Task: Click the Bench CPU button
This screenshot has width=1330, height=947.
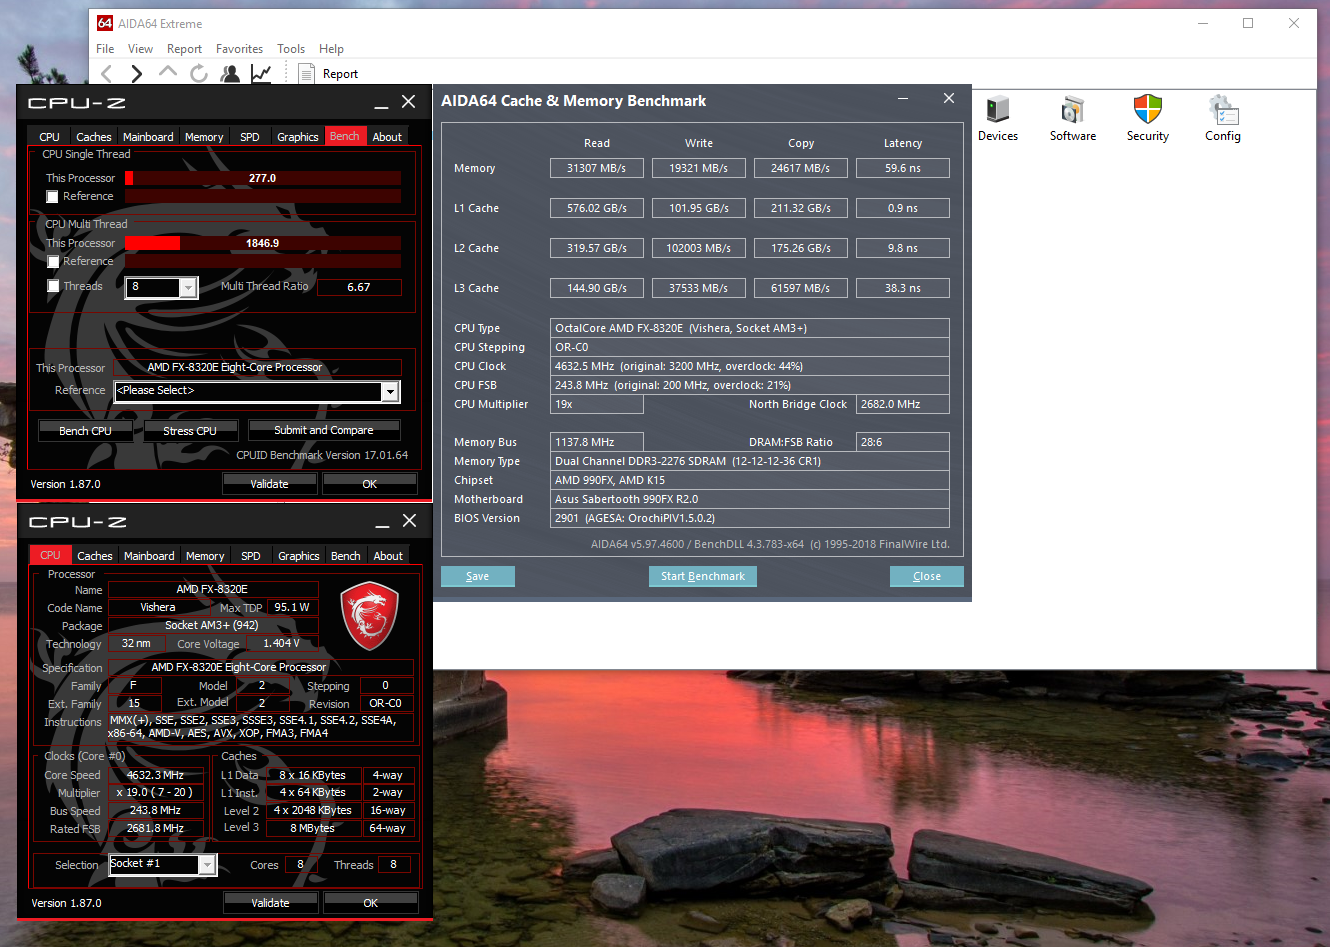Action: (85, 431)
